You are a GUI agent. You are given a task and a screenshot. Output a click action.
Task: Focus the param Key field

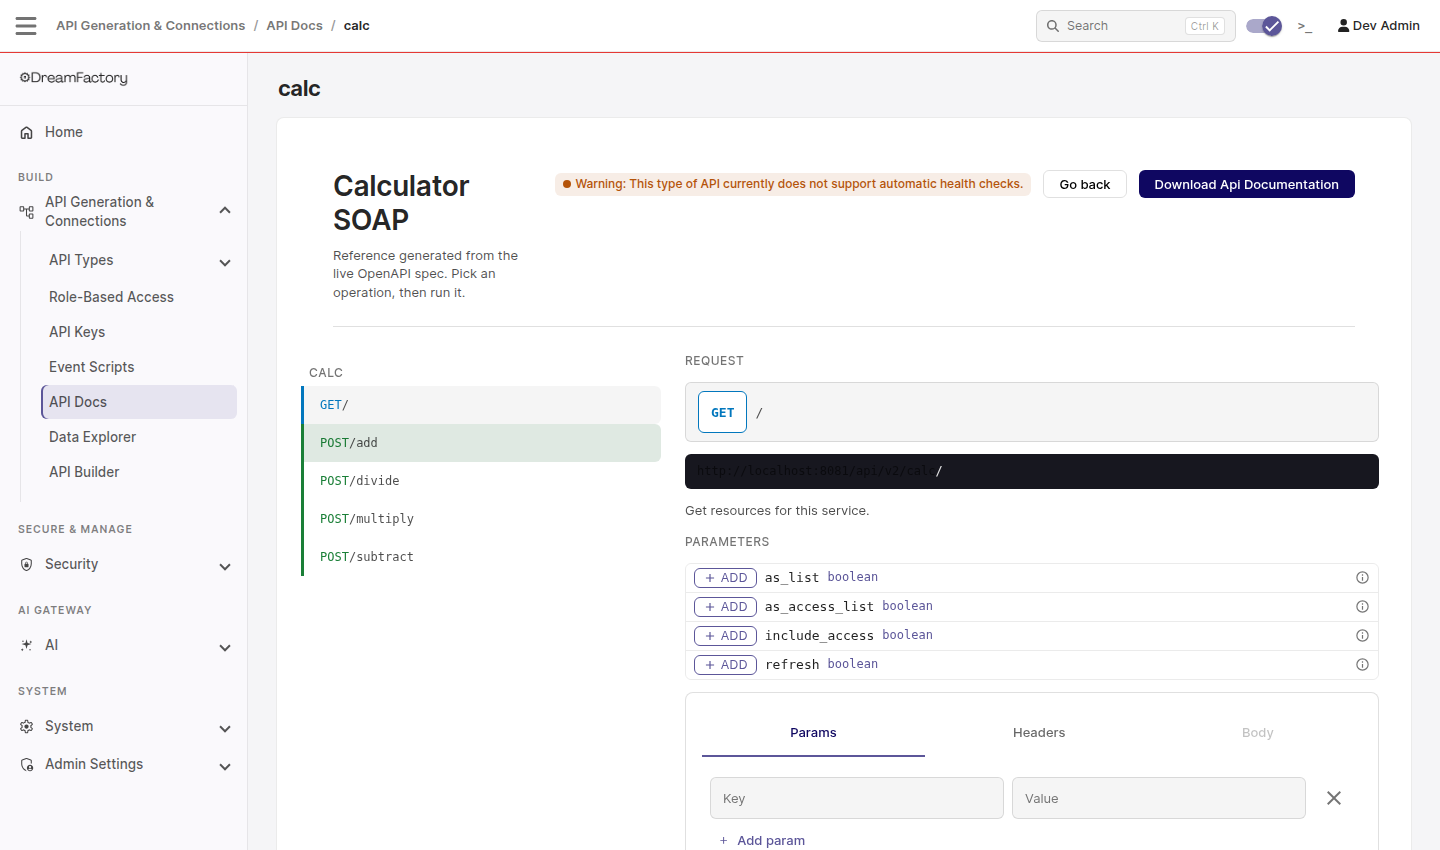[857, 798]
